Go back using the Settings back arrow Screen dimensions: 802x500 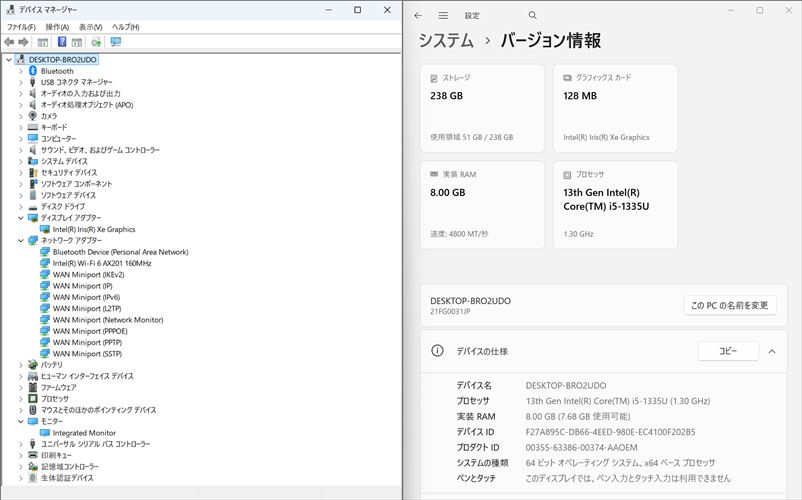[418, 15]
